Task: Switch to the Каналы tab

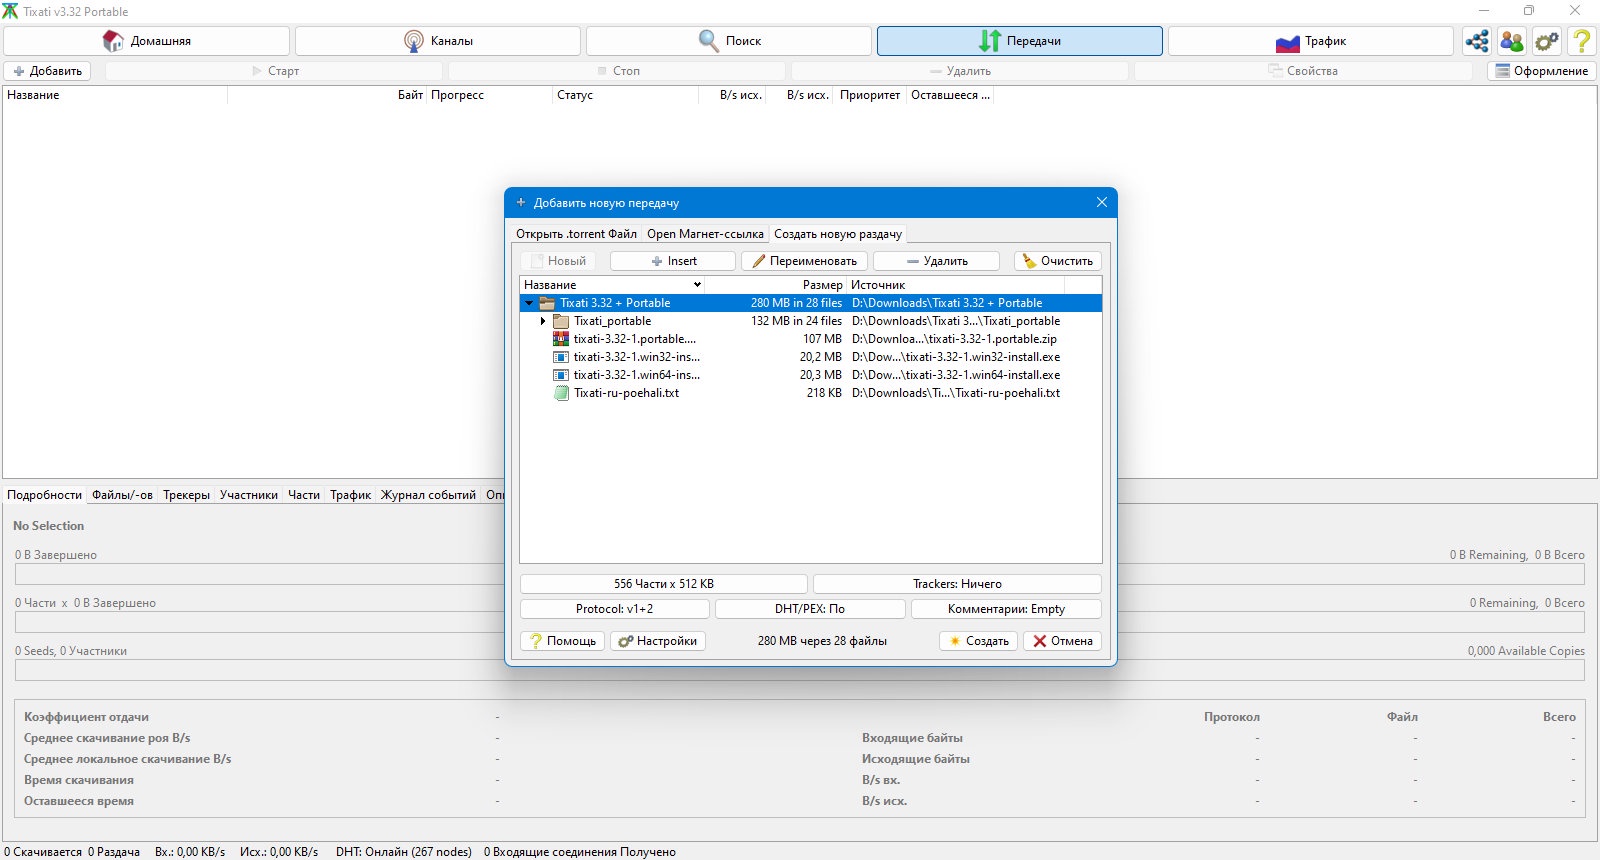Action: (438, 41)
